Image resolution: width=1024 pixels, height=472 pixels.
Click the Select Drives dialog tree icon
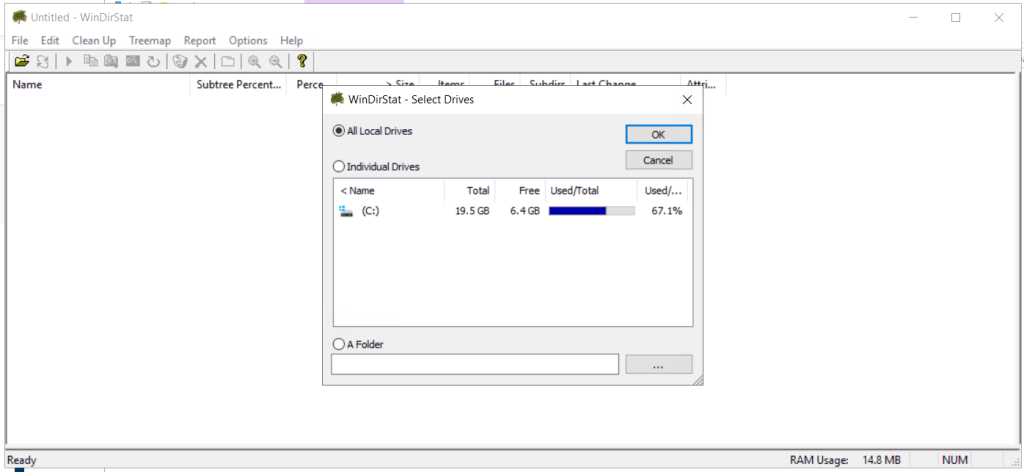337,99
